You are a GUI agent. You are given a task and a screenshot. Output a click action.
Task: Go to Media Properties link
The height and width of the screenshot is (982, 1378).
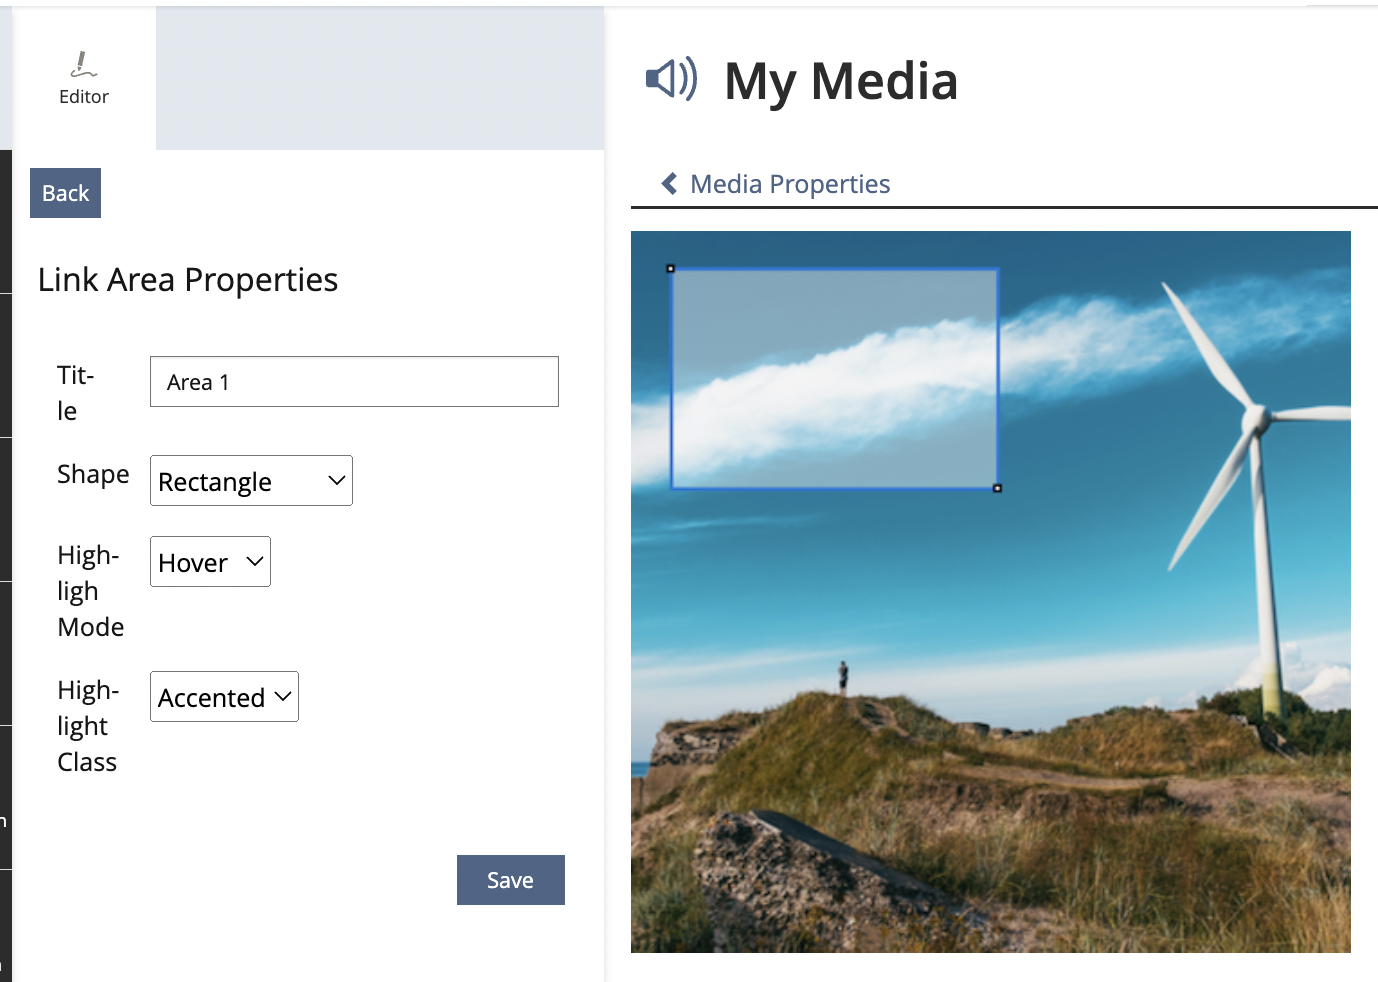[x=789, y=184]
